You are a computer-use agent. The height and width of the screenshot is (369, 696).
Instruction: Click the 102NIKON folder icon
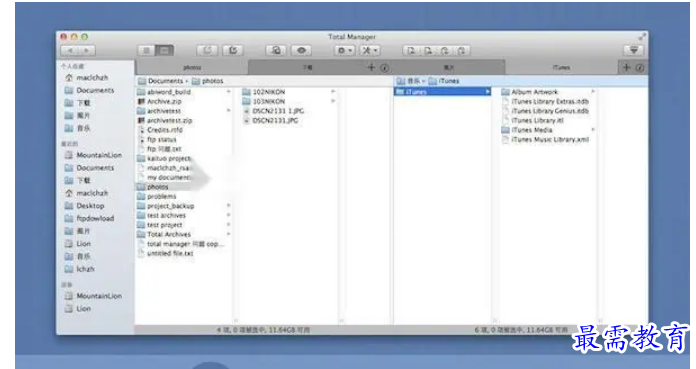[x=246, y=92]
